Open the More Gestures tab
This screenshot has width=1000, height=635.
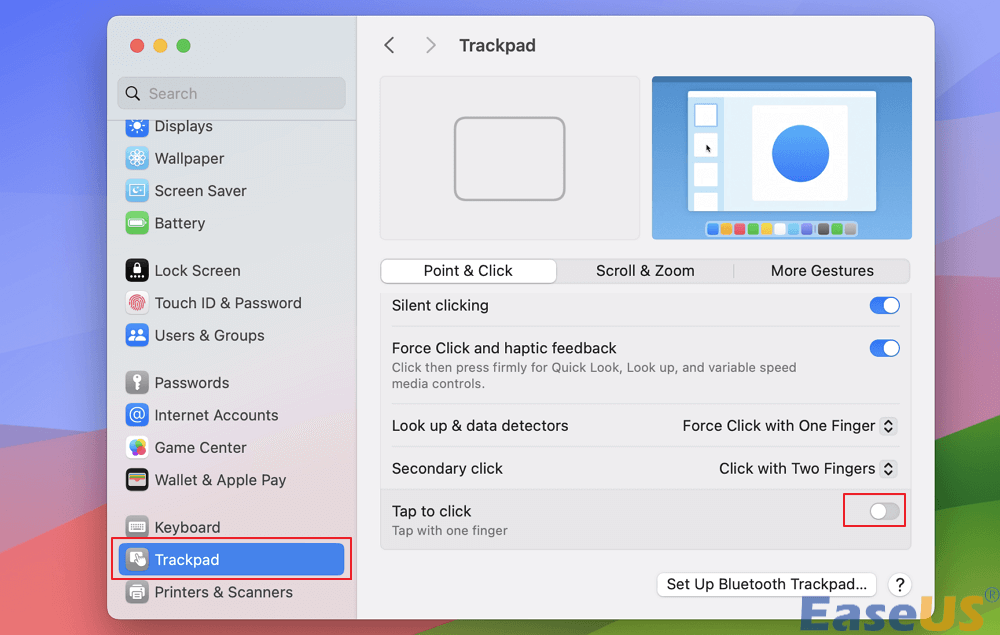coord(822,270)
